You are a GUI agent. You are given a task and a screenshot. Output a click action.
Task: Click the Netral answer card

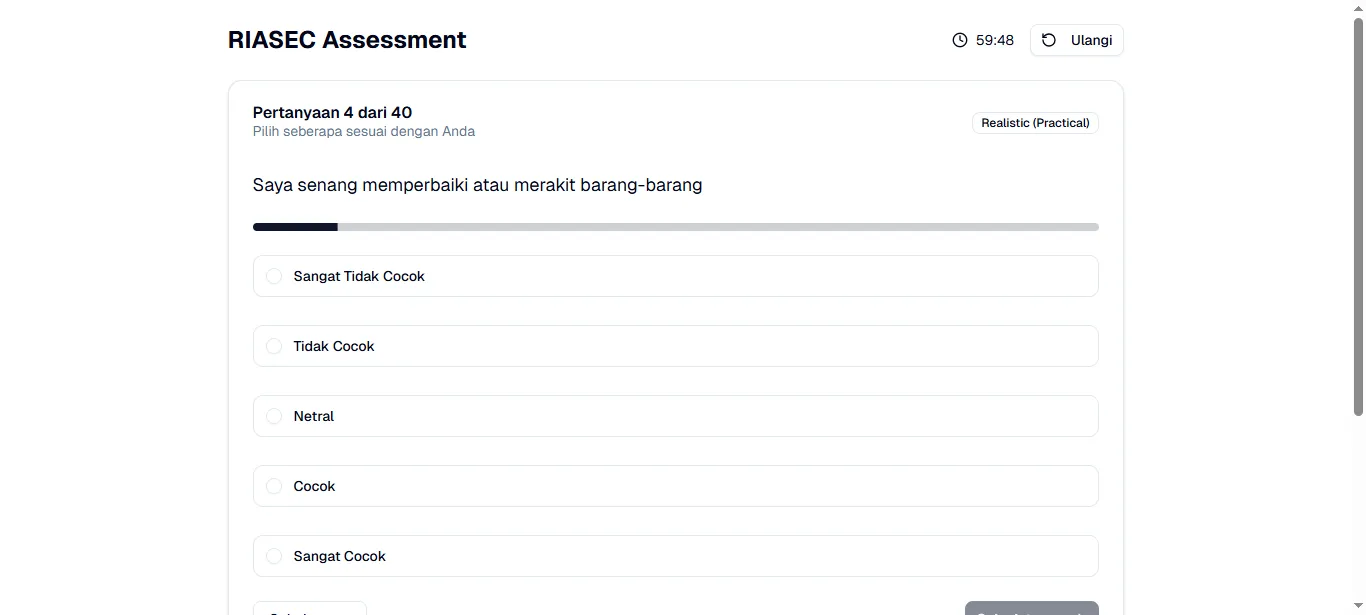click(x=675, y=416)
